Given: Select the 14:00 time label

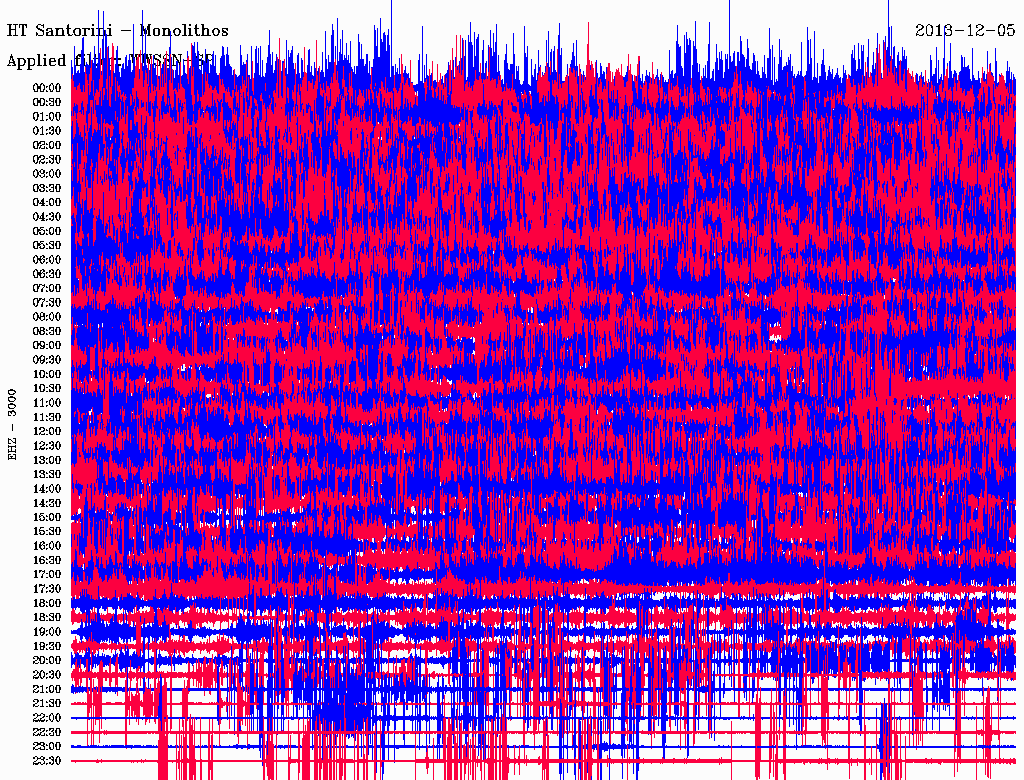Looking at the screenshot, I should (x=47, y=489).
